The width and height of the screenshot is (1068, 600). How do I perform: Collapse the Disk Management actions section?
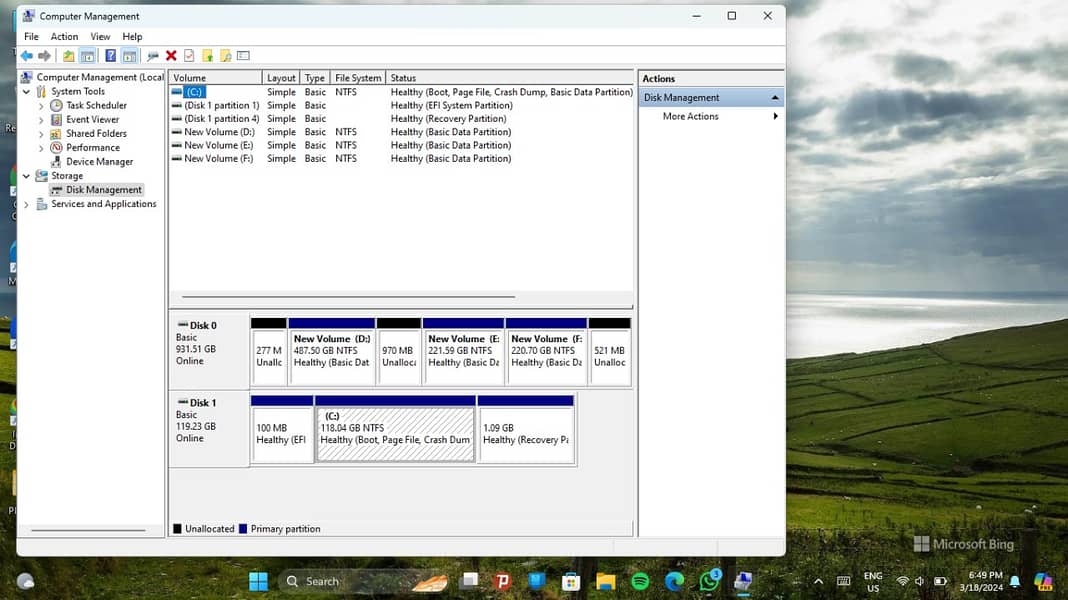click(774, 98)
